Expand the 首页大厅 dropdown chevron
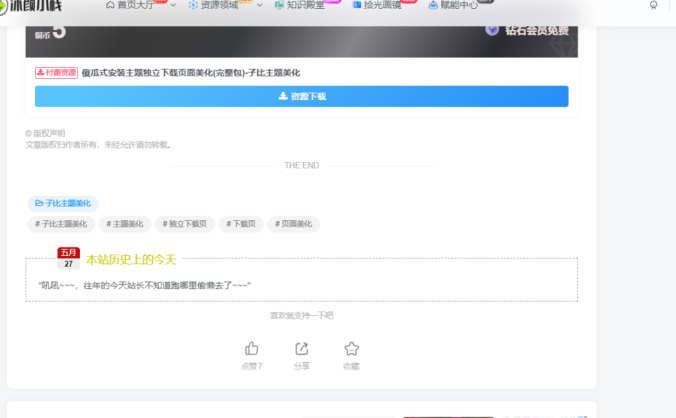Viewport: 676px width, 418px height. 173,5
